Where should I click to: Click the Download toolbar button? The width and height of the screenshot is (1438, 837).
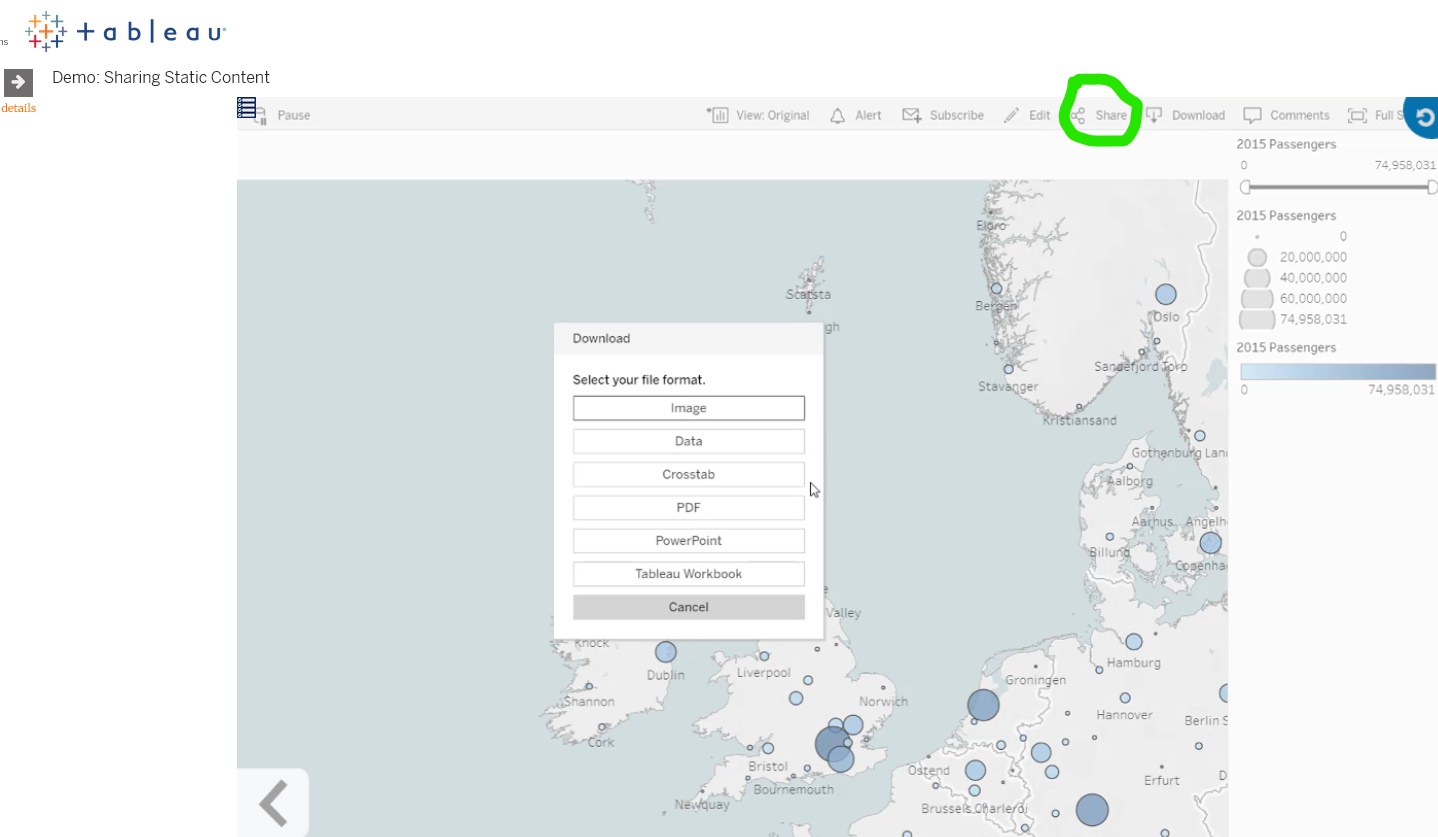click(x=1185, y=115)
